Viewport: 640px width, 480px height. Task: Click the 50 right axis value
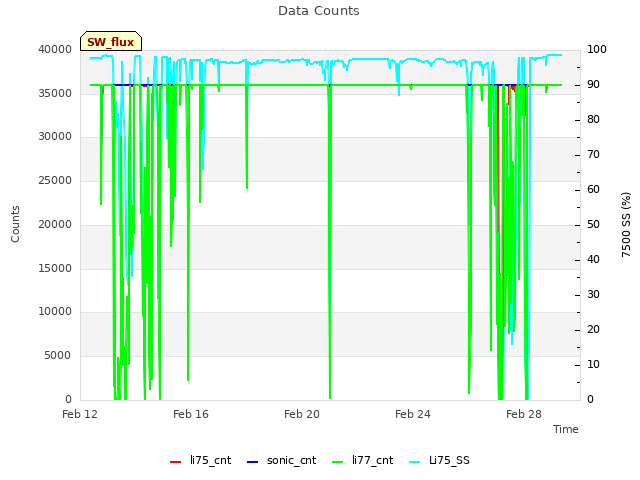[x=593, y=224]
